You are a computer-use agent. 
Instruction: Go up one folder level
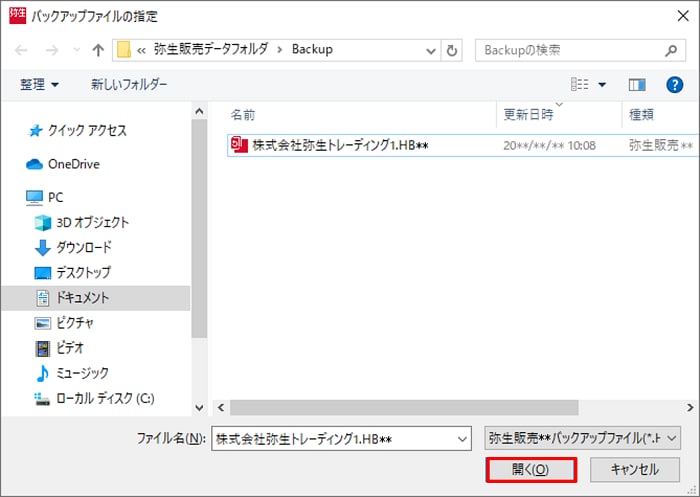tap(98, 50)
